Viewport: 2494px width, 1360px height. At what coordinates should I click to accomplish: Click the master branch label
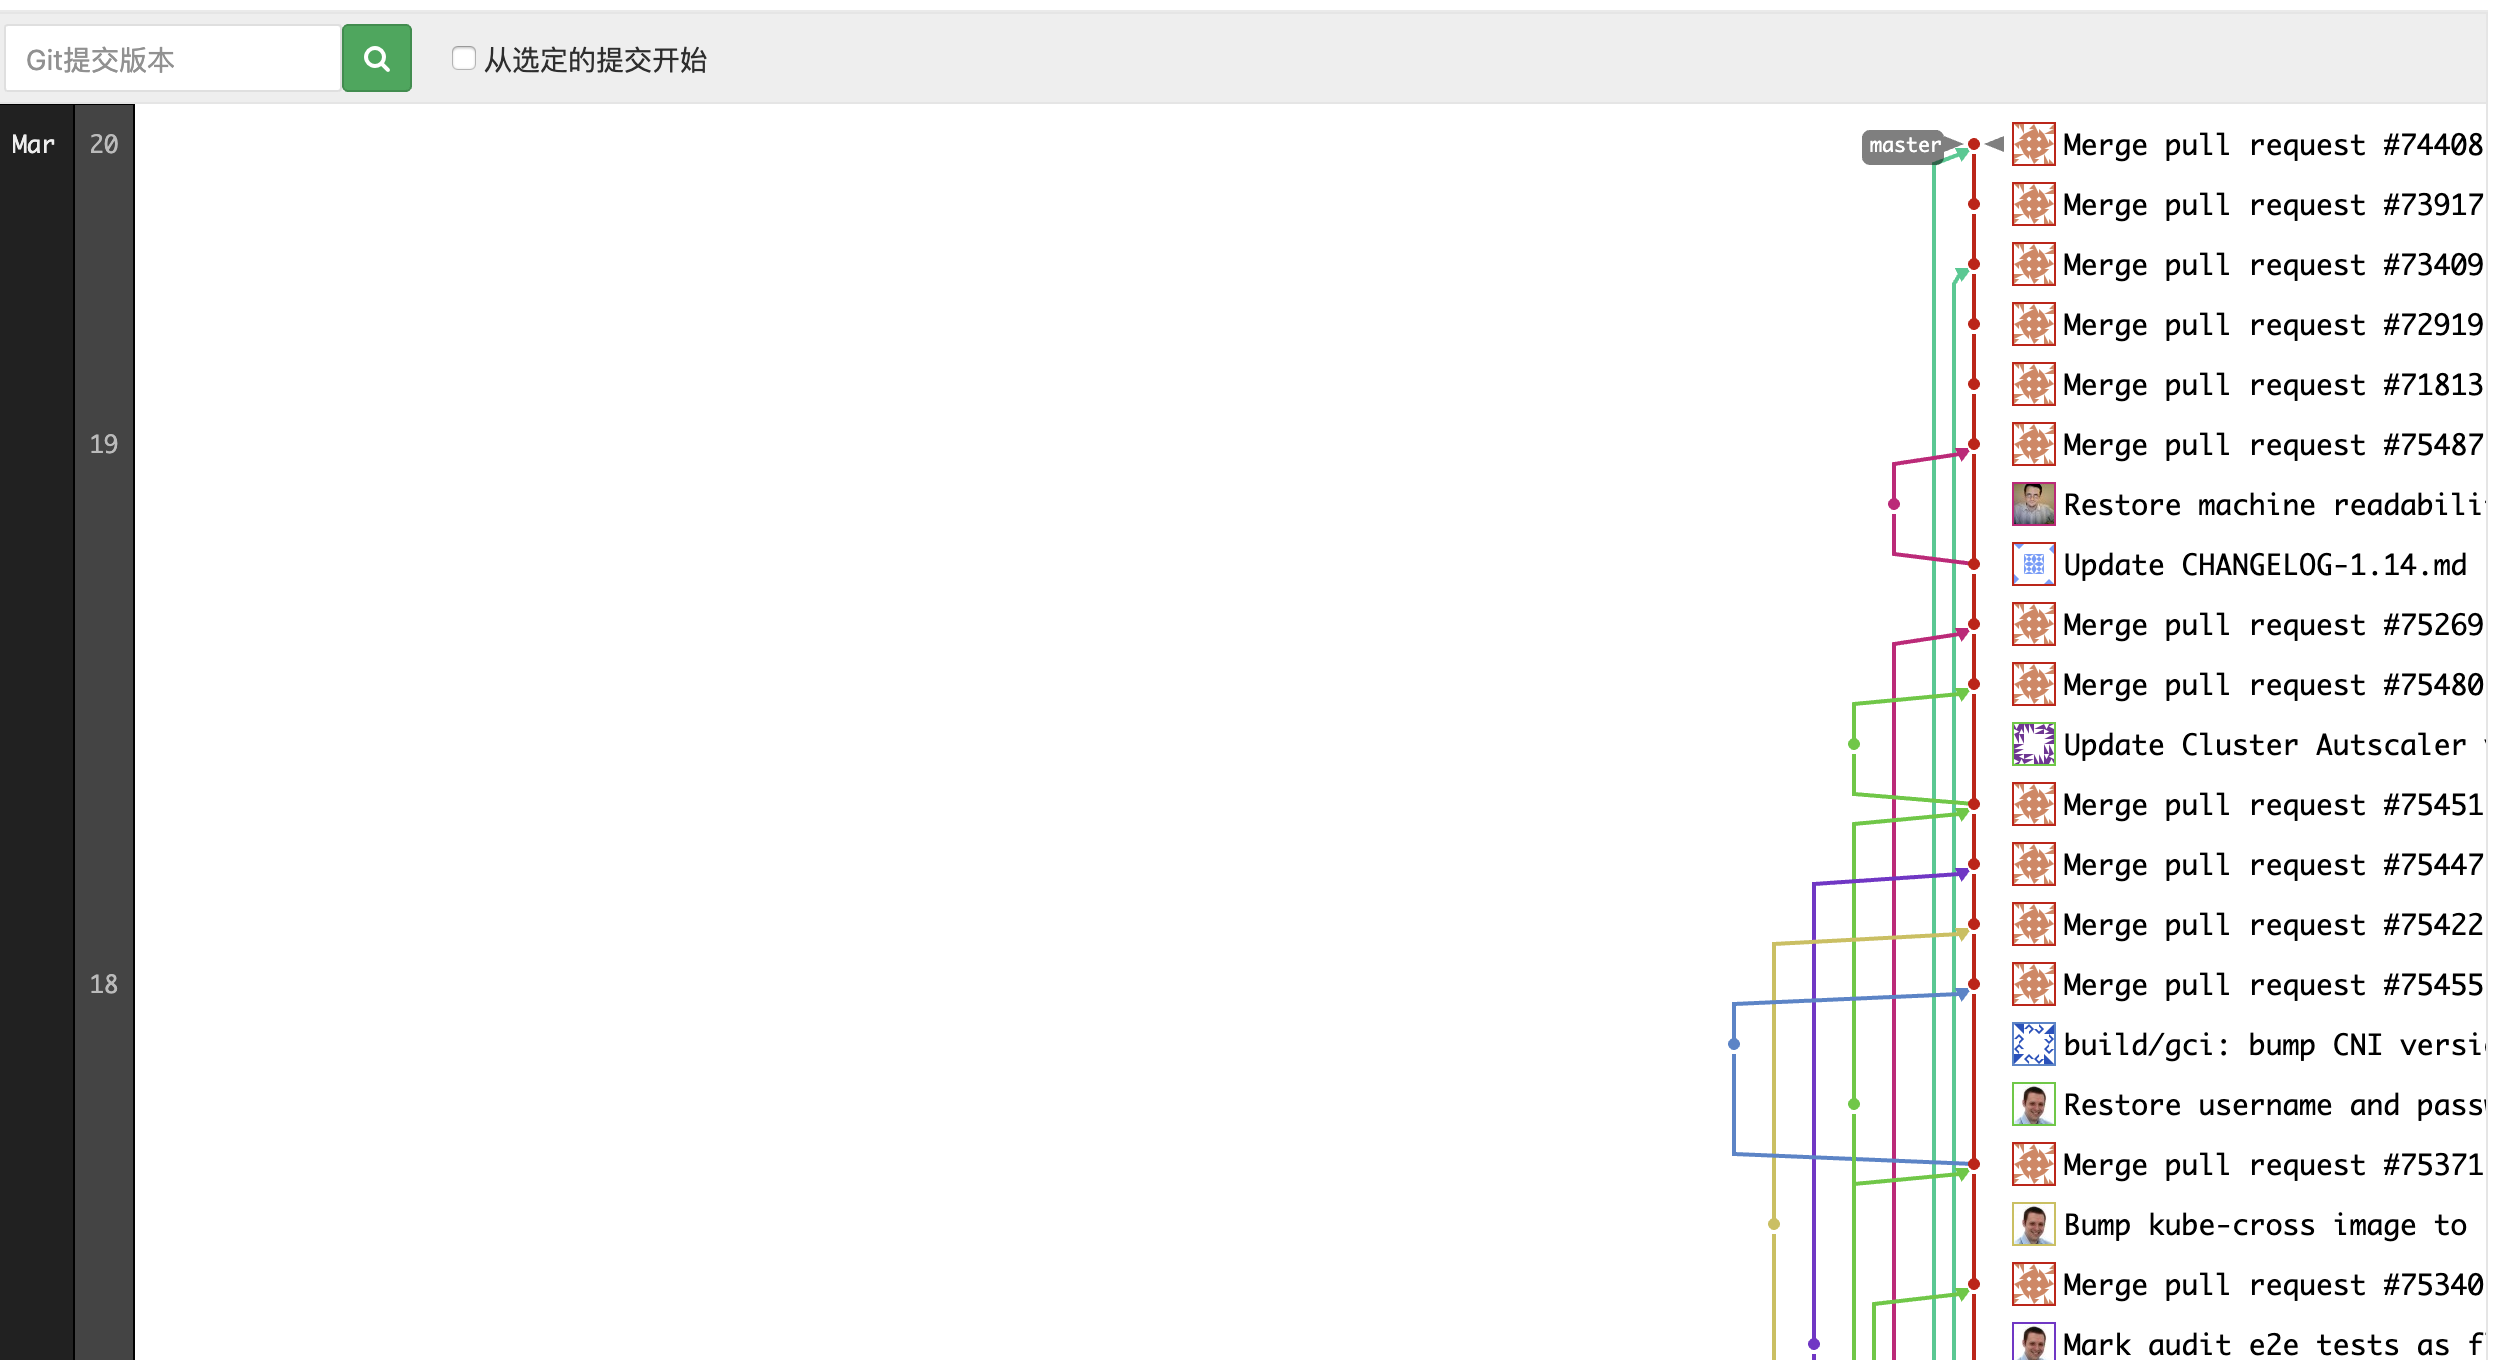1903,144
